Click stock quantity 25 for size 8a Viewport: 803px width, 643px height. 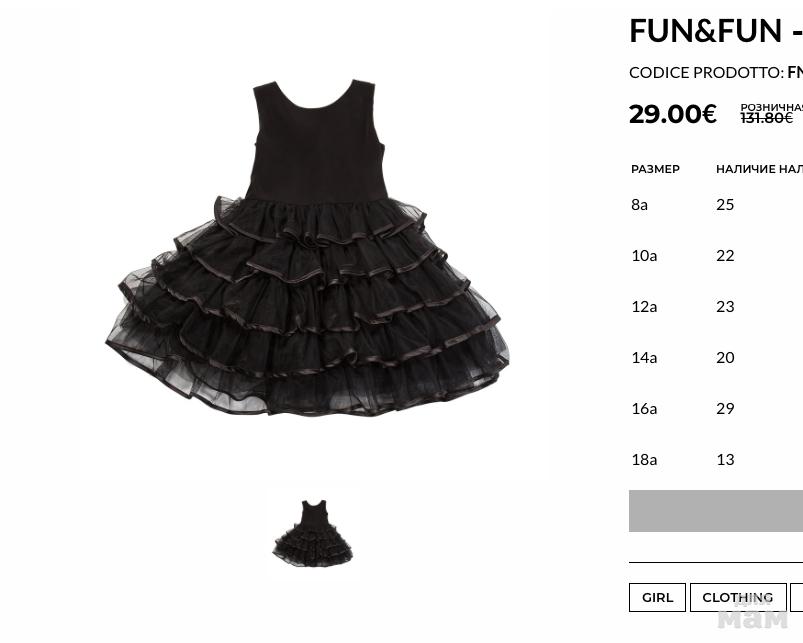coord(725,205)
